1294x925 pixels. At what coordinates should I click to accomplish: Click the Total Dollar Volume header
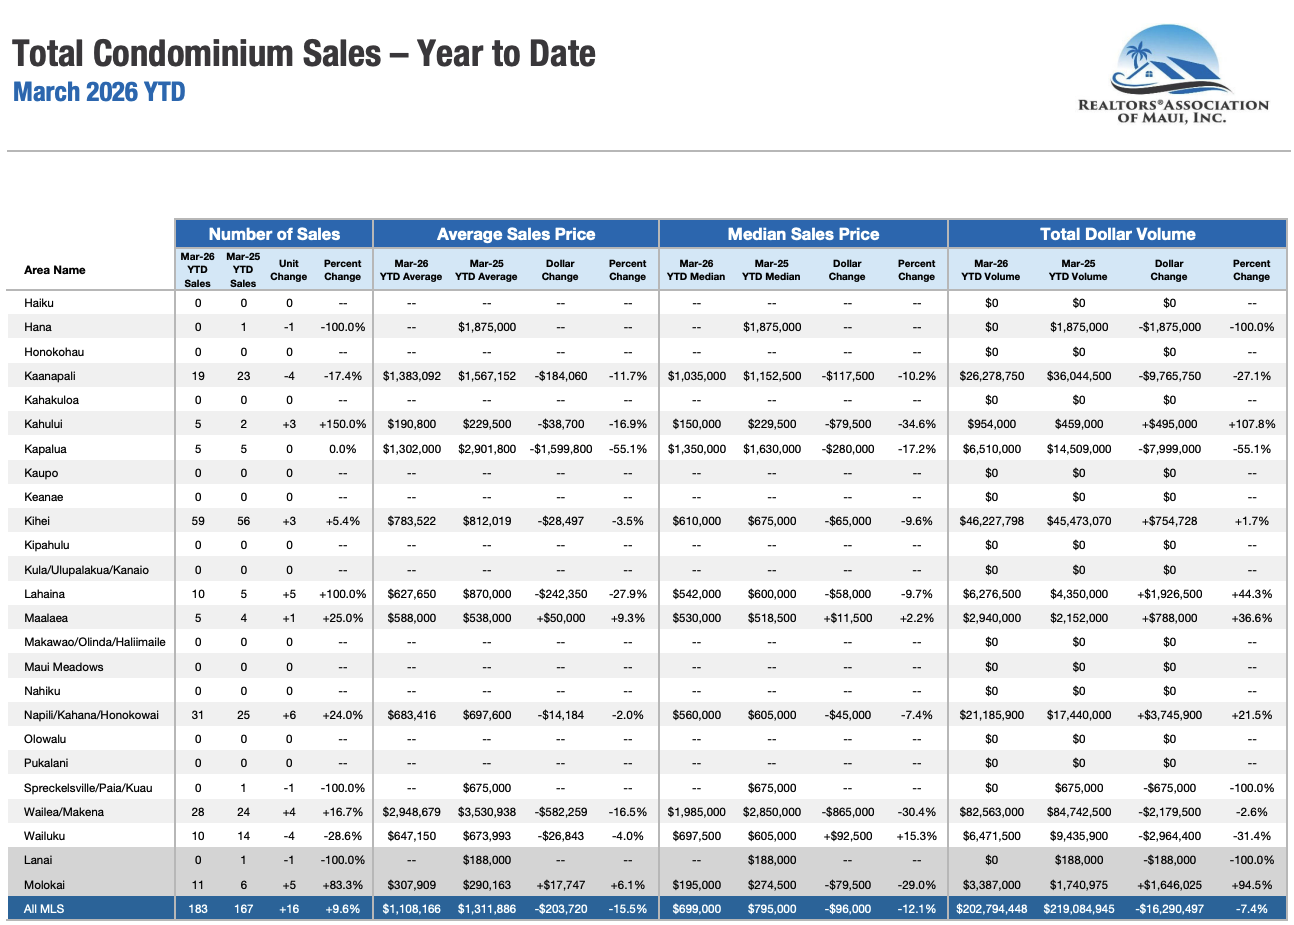[x=1117, y=234]
